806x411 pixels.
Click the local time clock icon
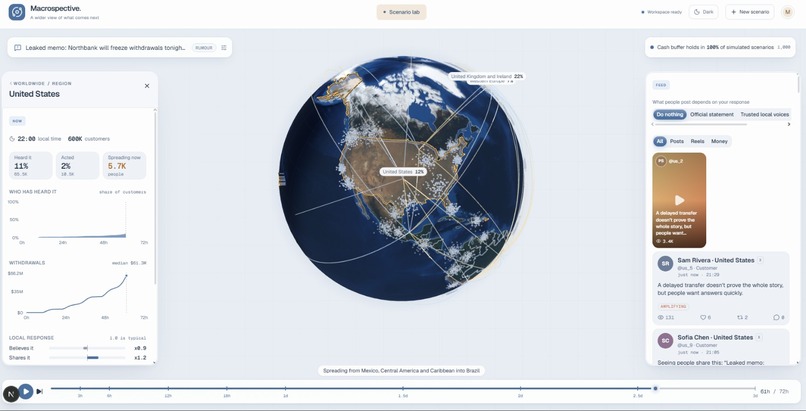12,139
